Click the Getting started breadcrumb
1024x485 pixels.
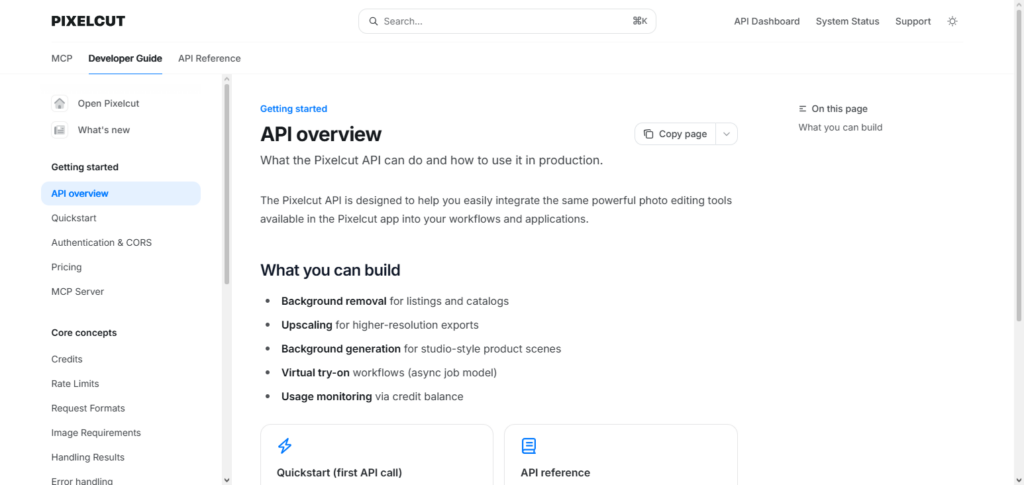click(293, 109)
